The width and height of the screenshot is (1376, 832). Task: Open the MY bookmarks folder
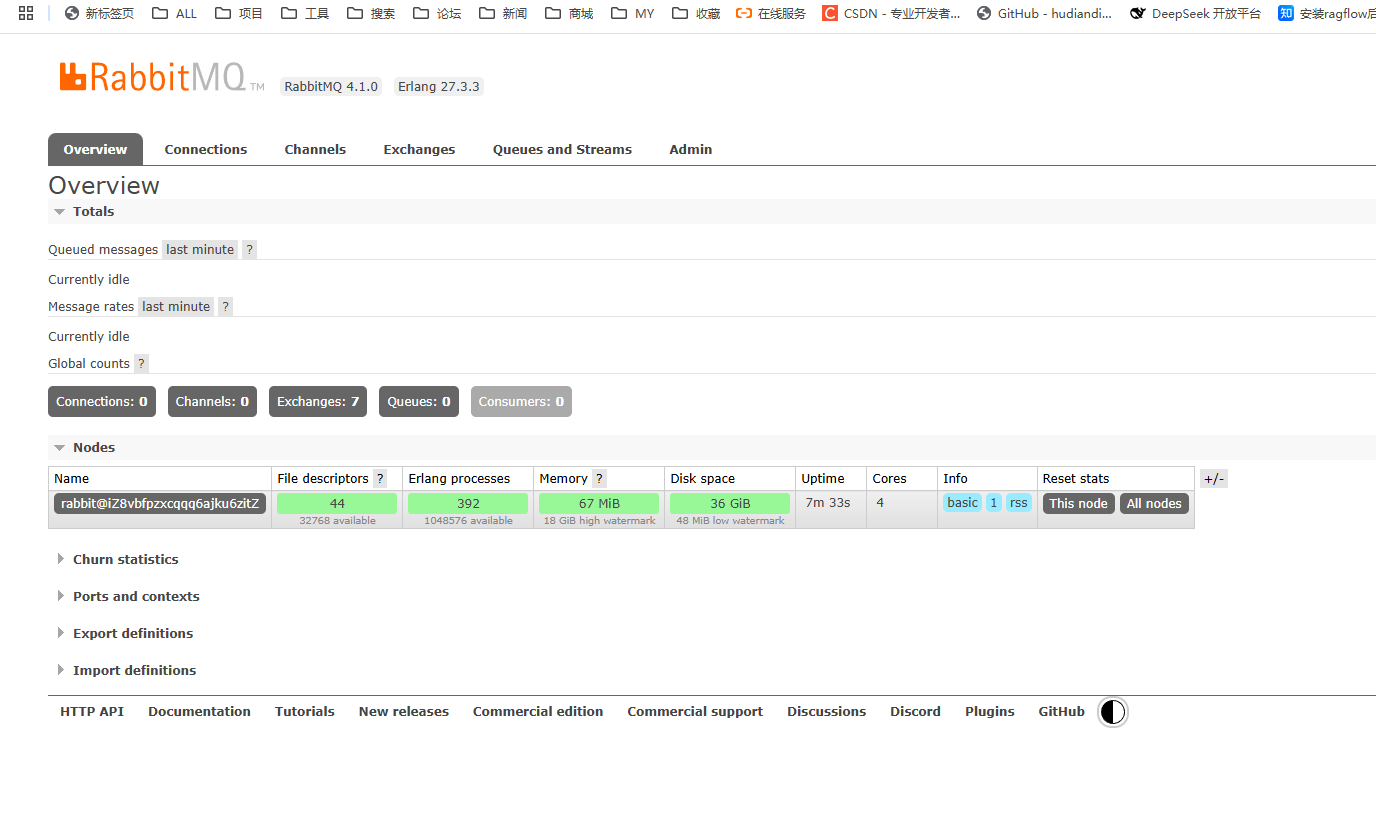click(x=632, y=13)
